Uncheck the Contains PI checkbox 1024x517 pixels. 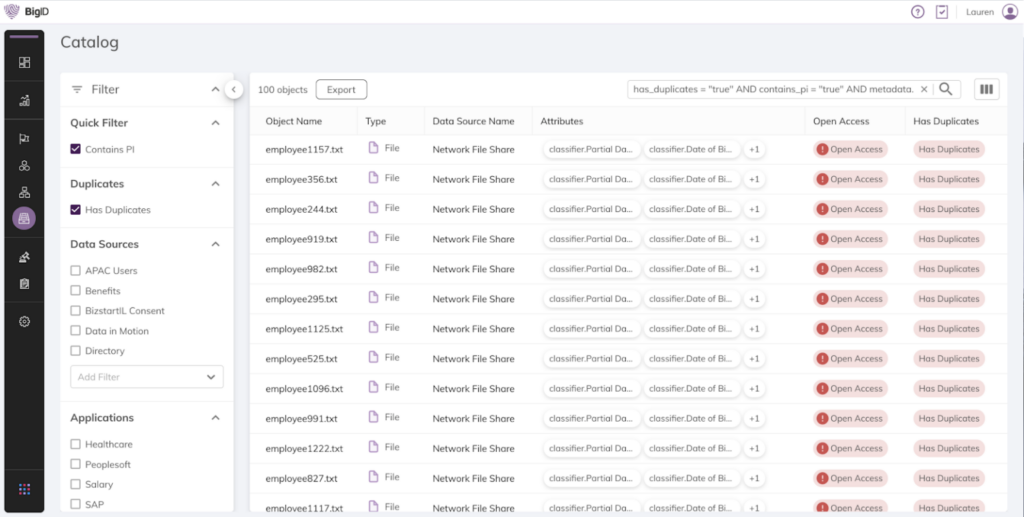76,149
